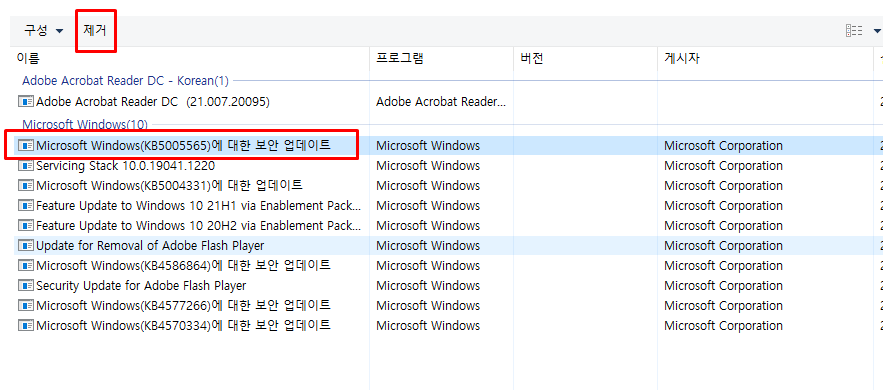Viewport: 883px width, 390px height.
Task: Select Microsoft Windows(KB5004331) update name
Action: (x=170, y=186)
